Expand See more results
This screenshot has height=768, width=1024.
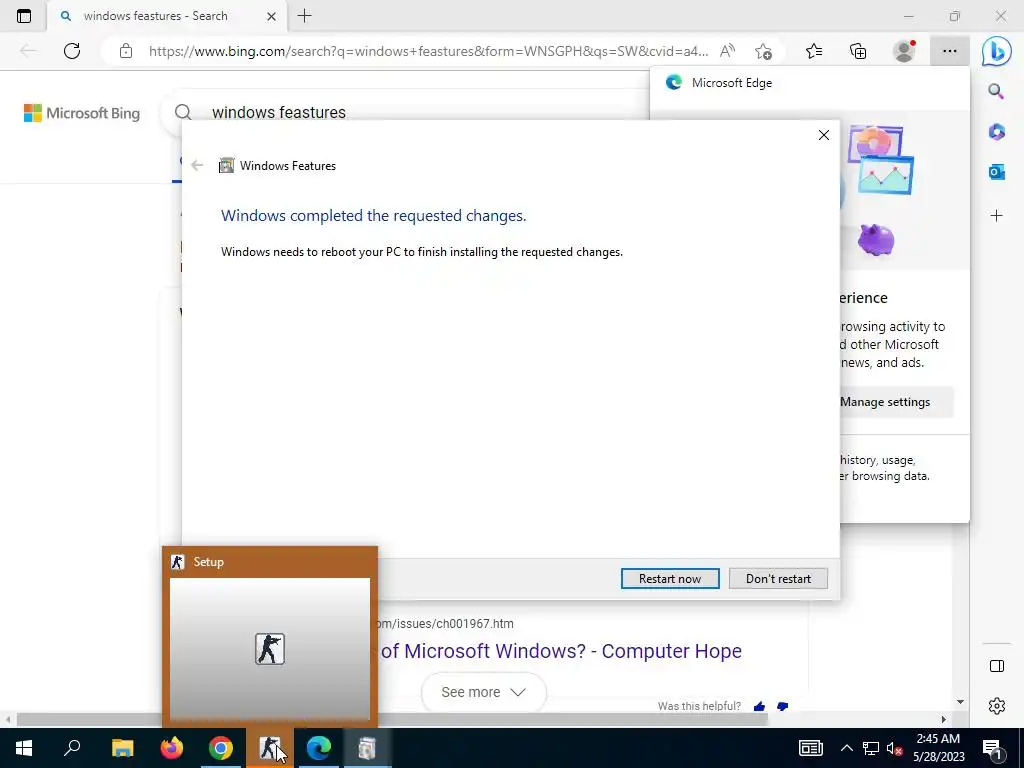coord(483,692)
